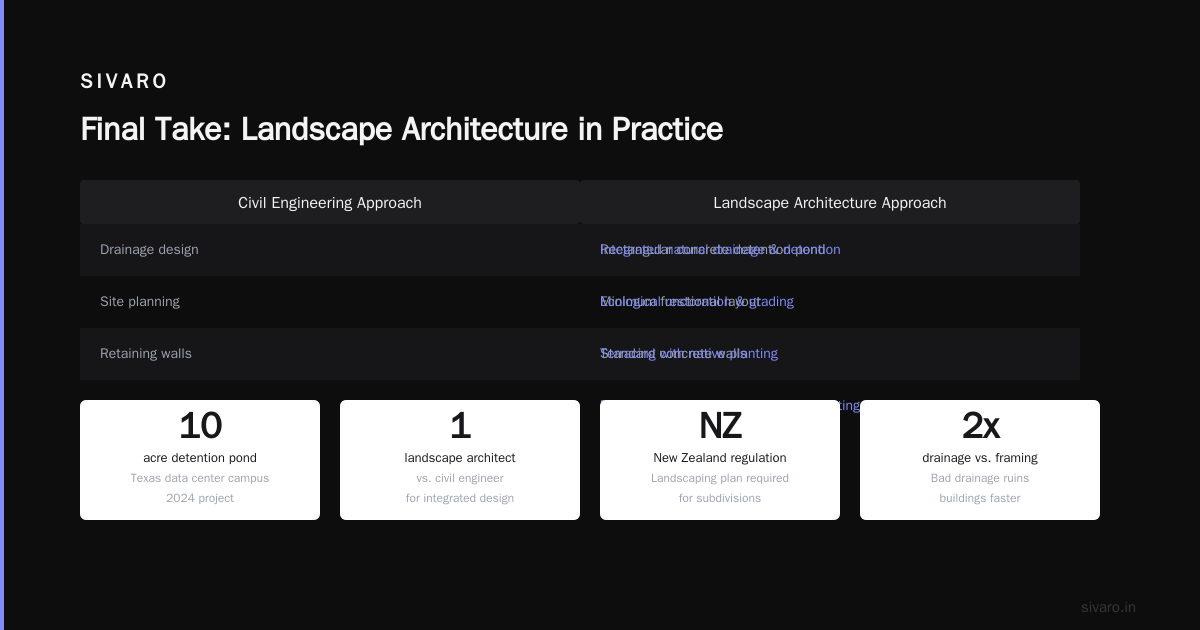Click the 'acre detention pond' label
The width and height of the screenshot is (1200, 630).
coord(200,458)
